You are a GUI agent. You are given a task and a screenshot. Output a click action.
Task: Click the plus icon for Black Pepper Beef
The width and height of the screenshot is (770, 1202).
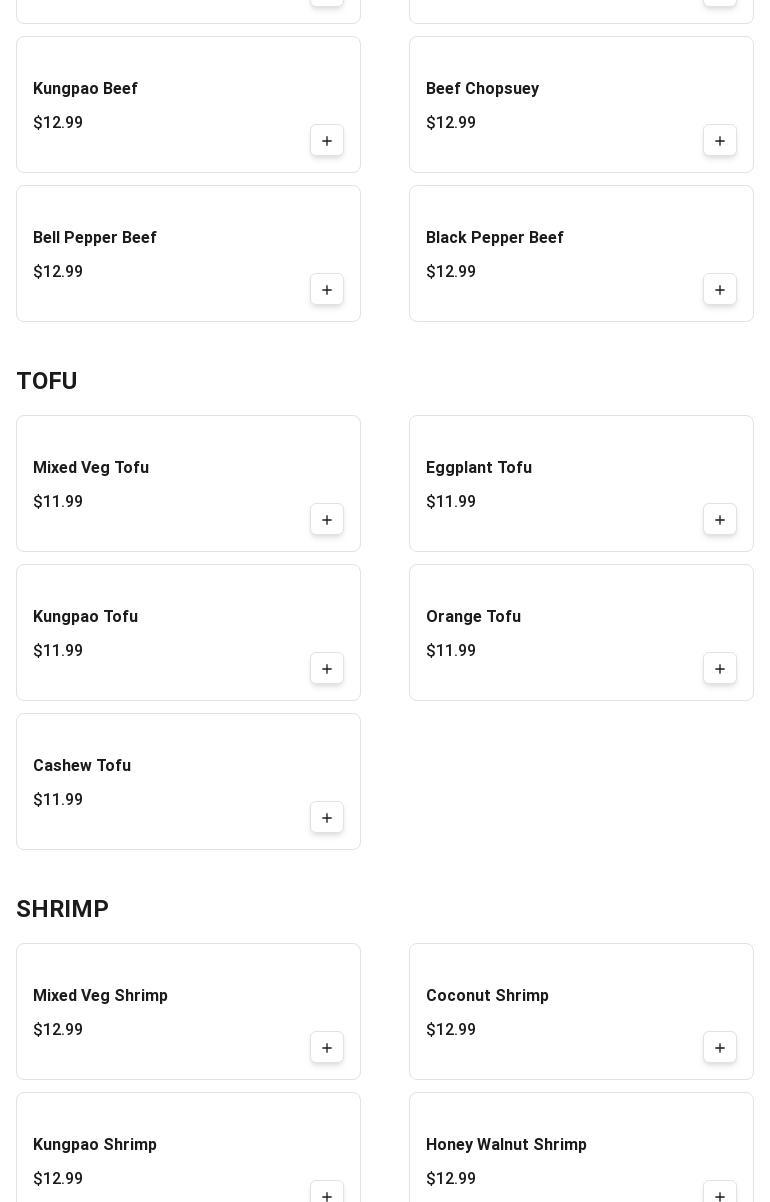click(x=720, y=290)
